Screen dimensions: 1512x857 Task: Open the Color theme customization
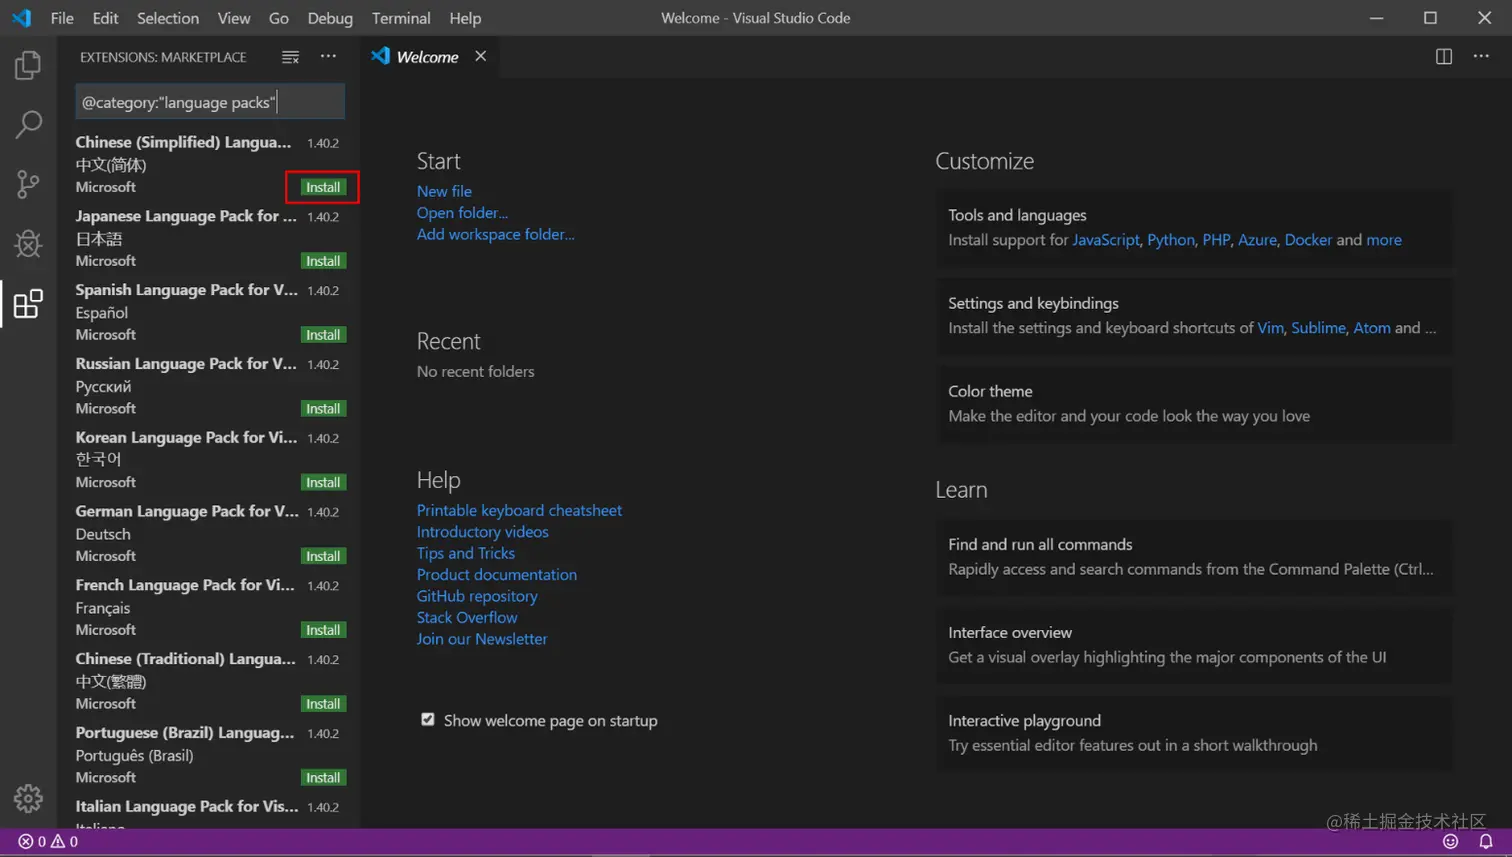click(x=1194, y=403)
